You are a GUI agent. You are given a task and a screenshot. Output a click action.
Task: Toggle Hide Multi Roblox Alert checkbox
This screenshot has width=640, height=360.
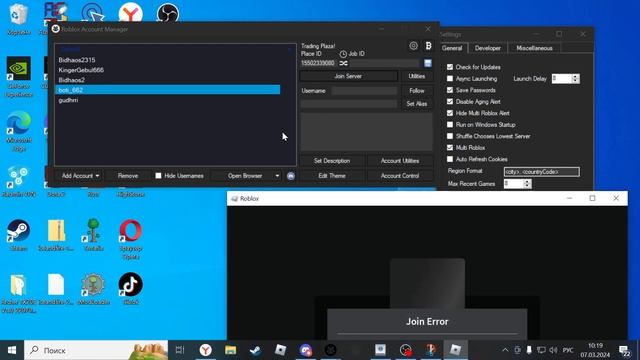[450, 113]
